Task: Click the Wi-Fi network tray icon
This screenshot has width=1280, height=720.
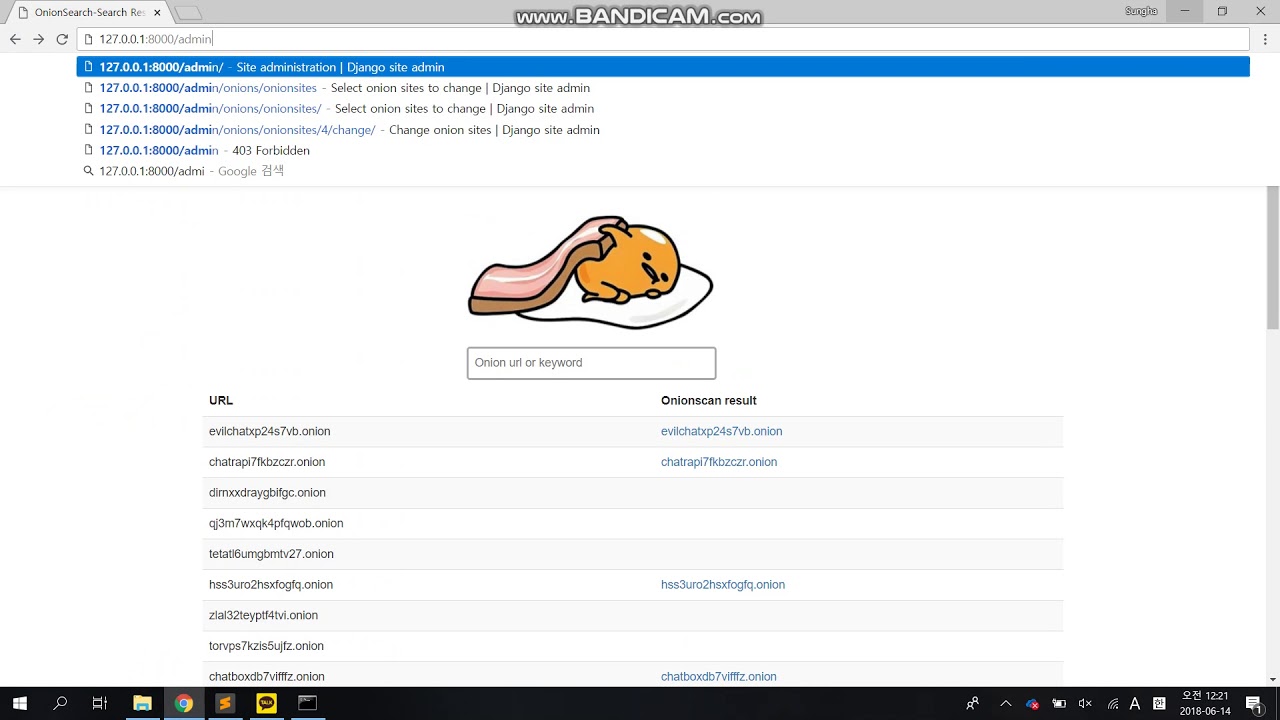Action: [x=1112, y=703]
